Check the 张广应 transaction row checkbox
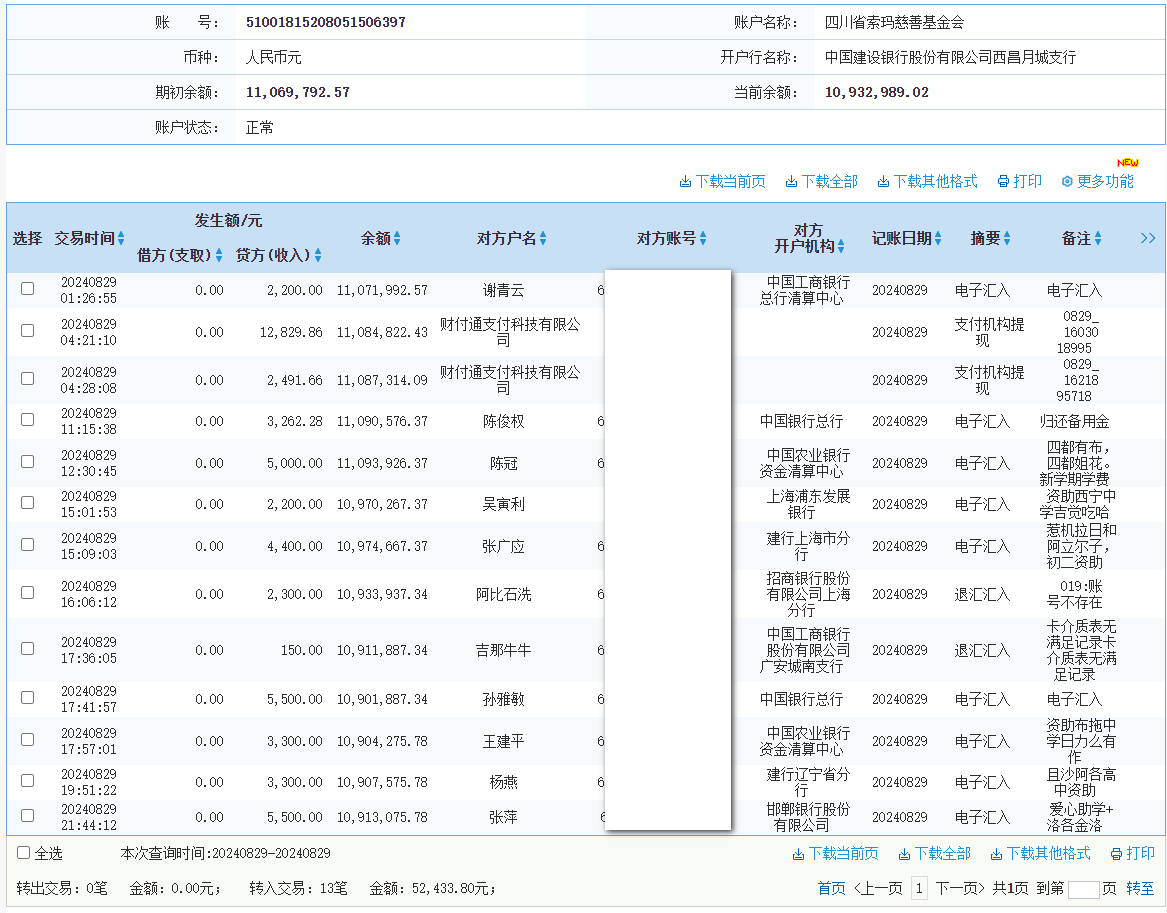Viewport: 1167px width, 913px height. click(28, 545)
